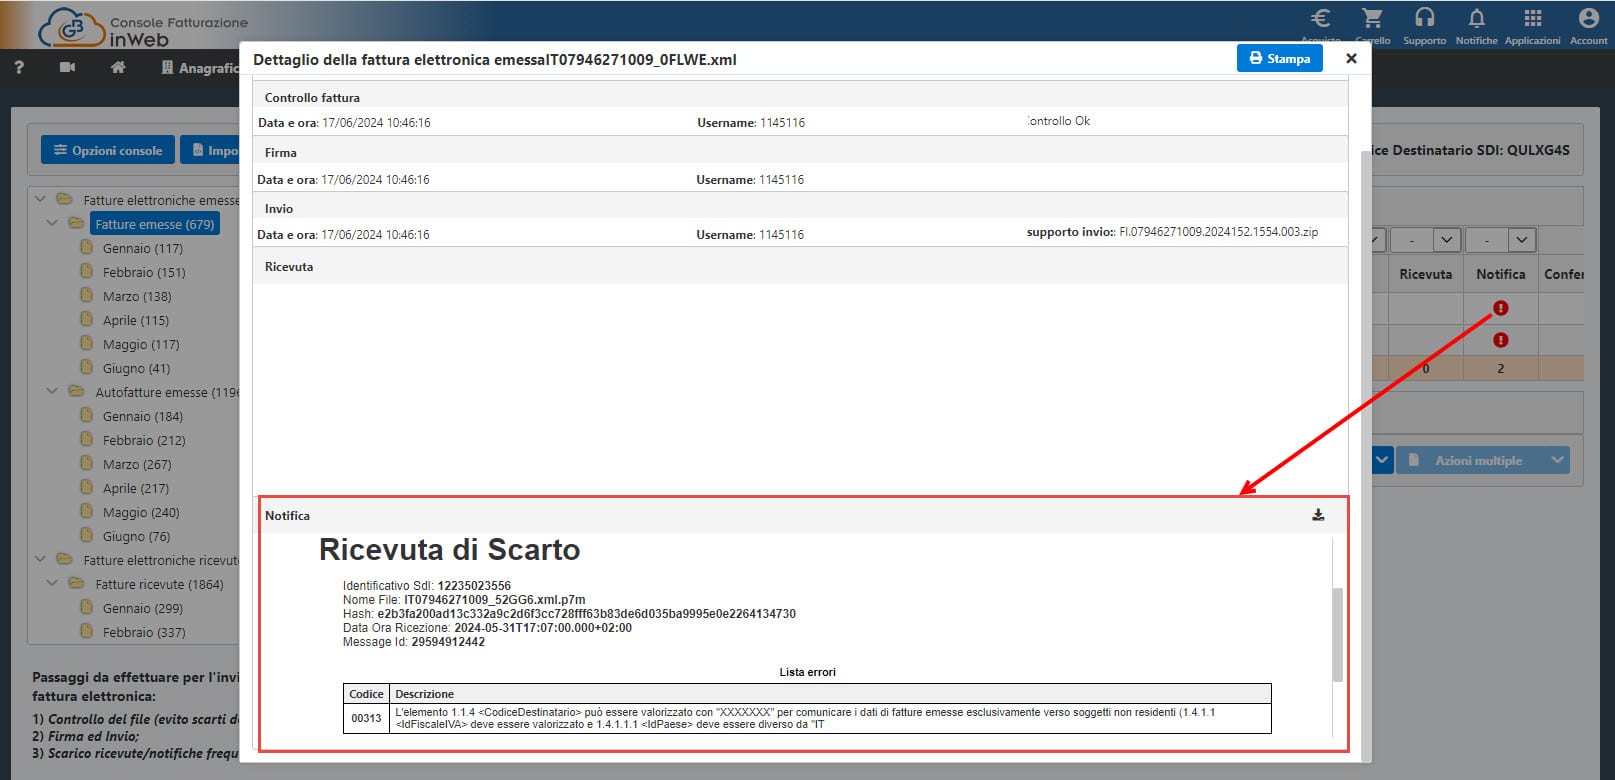This screenshot has height=780, width=1615.
Task: Click the first red notification error icon
Action: click(1500, 308)
